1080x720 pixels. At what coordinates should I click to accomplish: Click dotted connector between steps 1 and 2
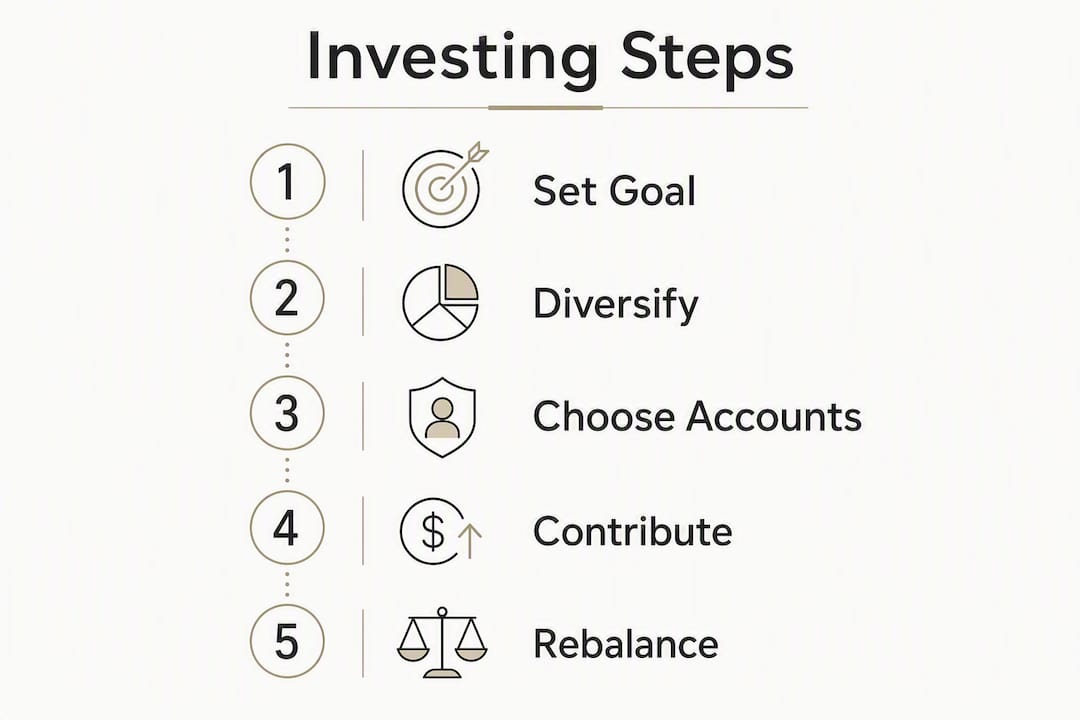tap(287, 240)
